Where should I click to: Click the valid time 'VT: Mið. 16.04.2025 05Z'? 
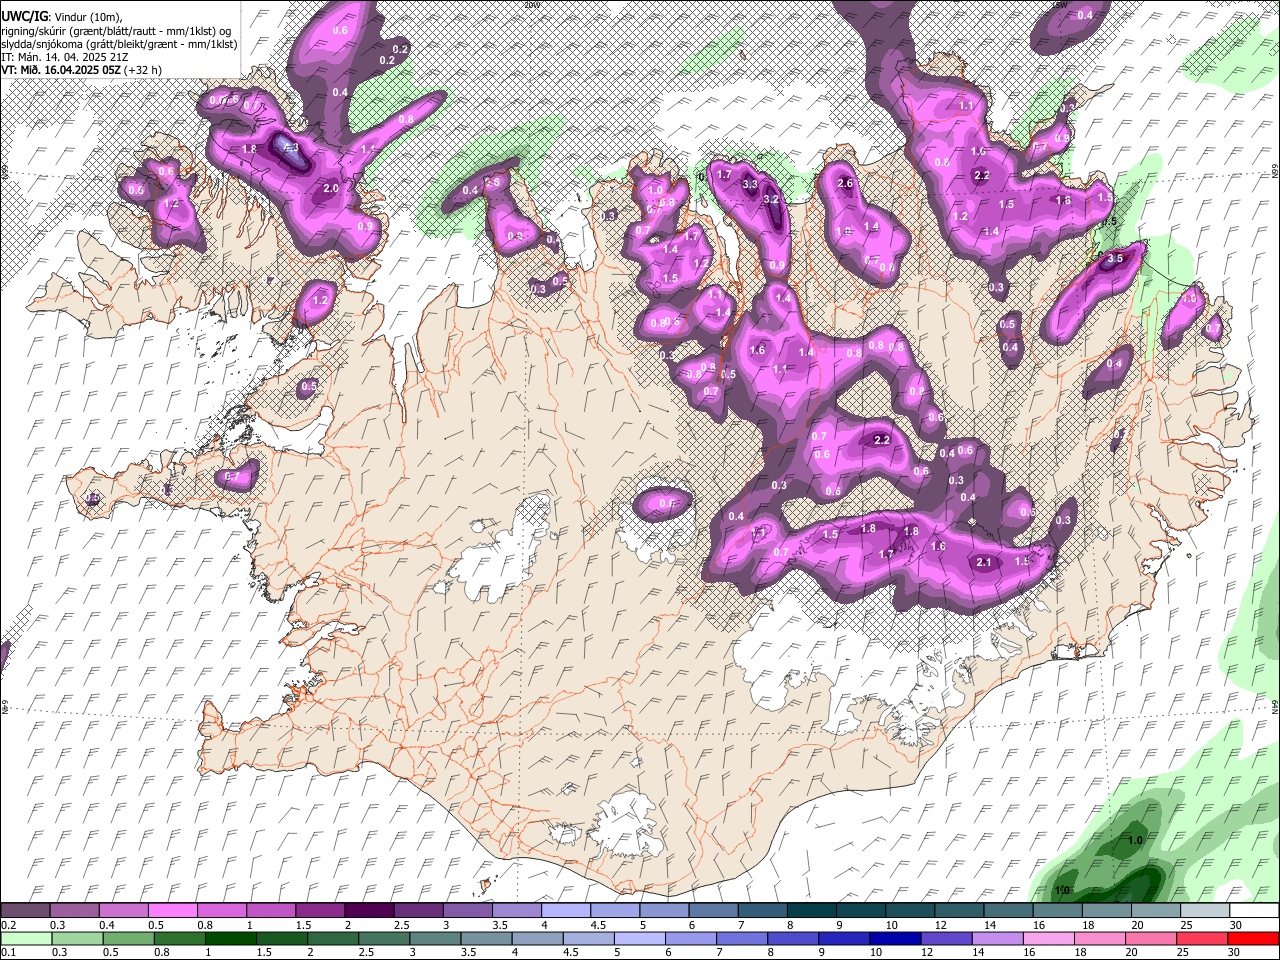[x=61, y=71]
